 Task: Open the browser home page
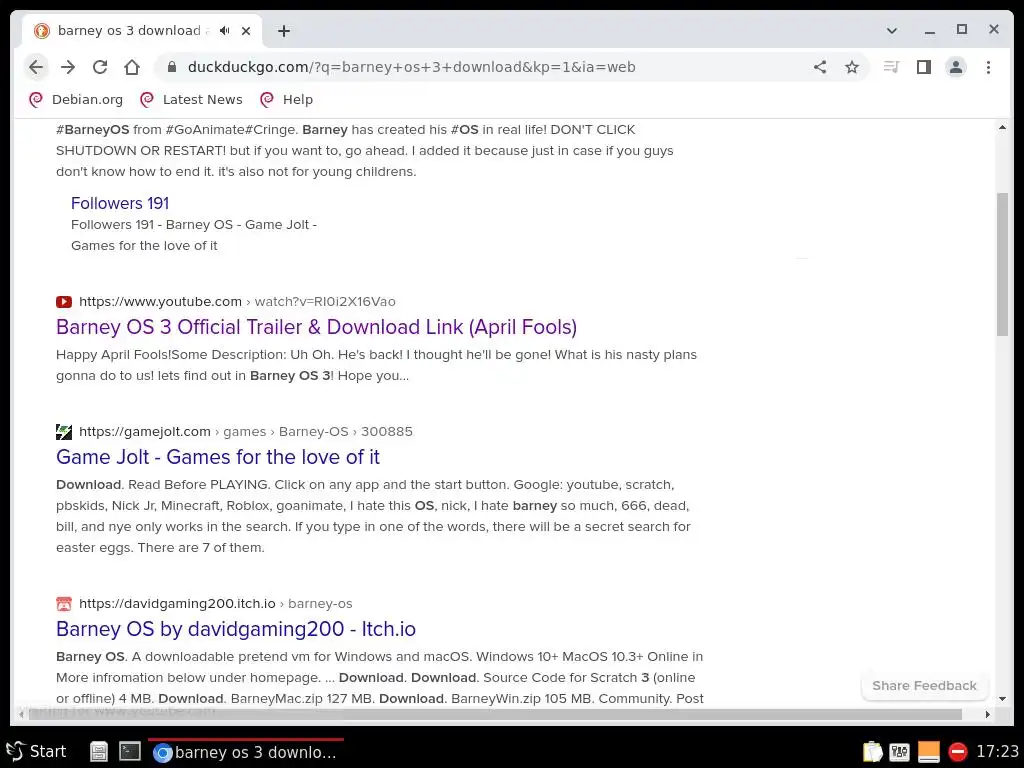tap(132, 67)
